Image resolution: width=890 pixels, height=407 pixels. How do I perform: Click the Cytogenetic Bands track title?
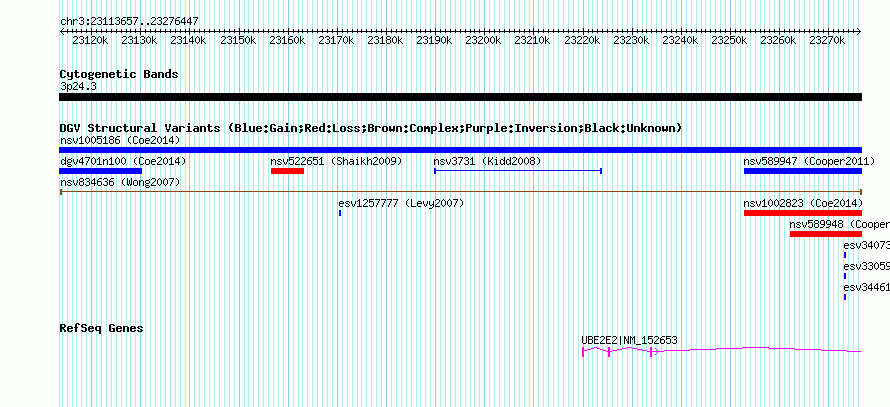[119, 74]
